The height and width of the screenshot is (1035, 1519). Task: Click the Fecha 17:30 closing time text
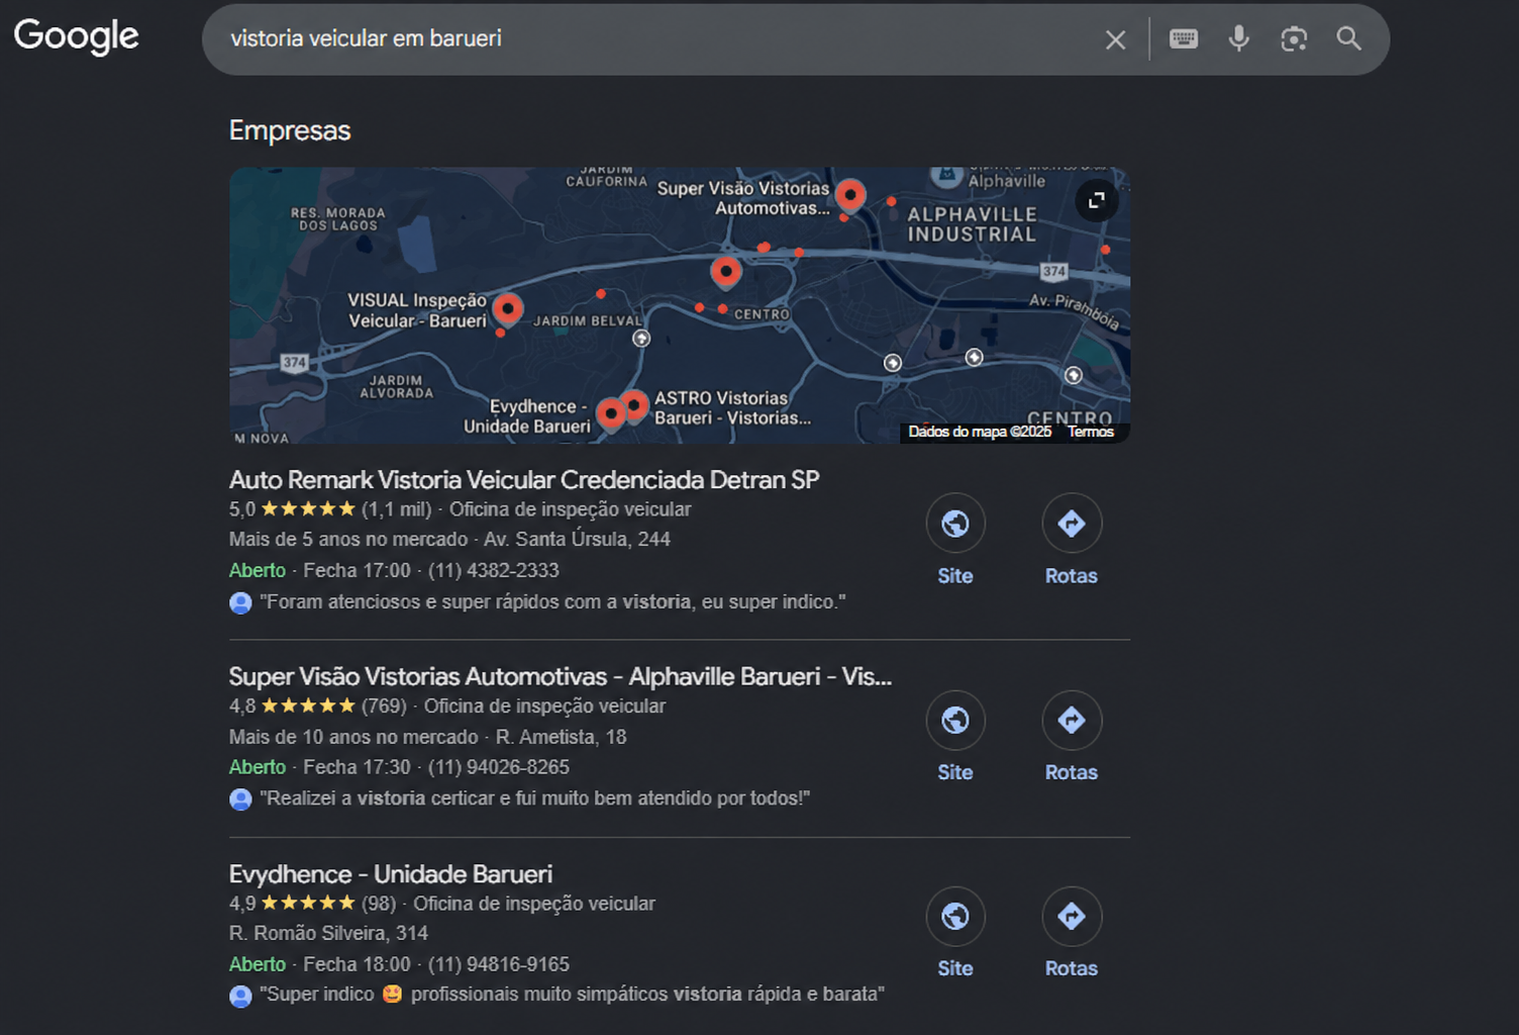357,767
